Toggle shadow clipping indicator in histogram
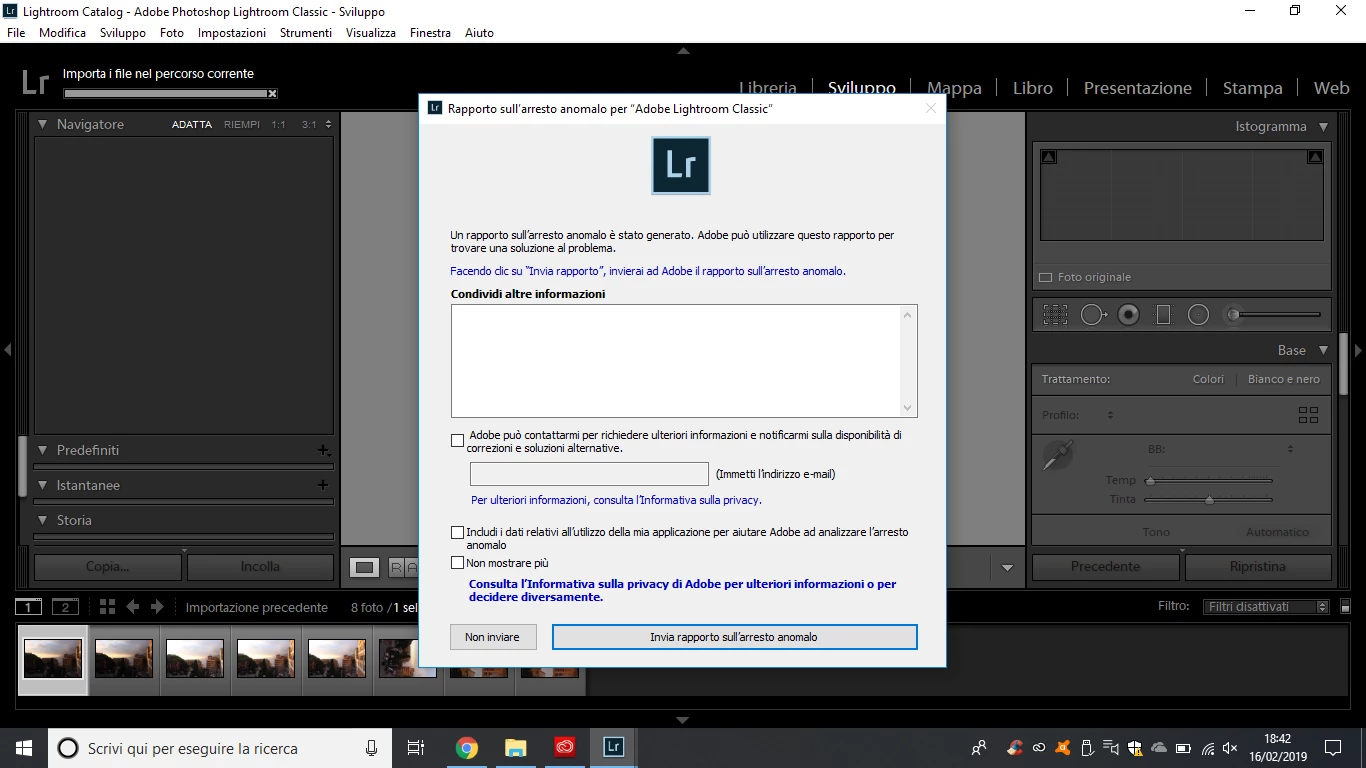This screenshot has height=768, width=1366. point(1048,157)
